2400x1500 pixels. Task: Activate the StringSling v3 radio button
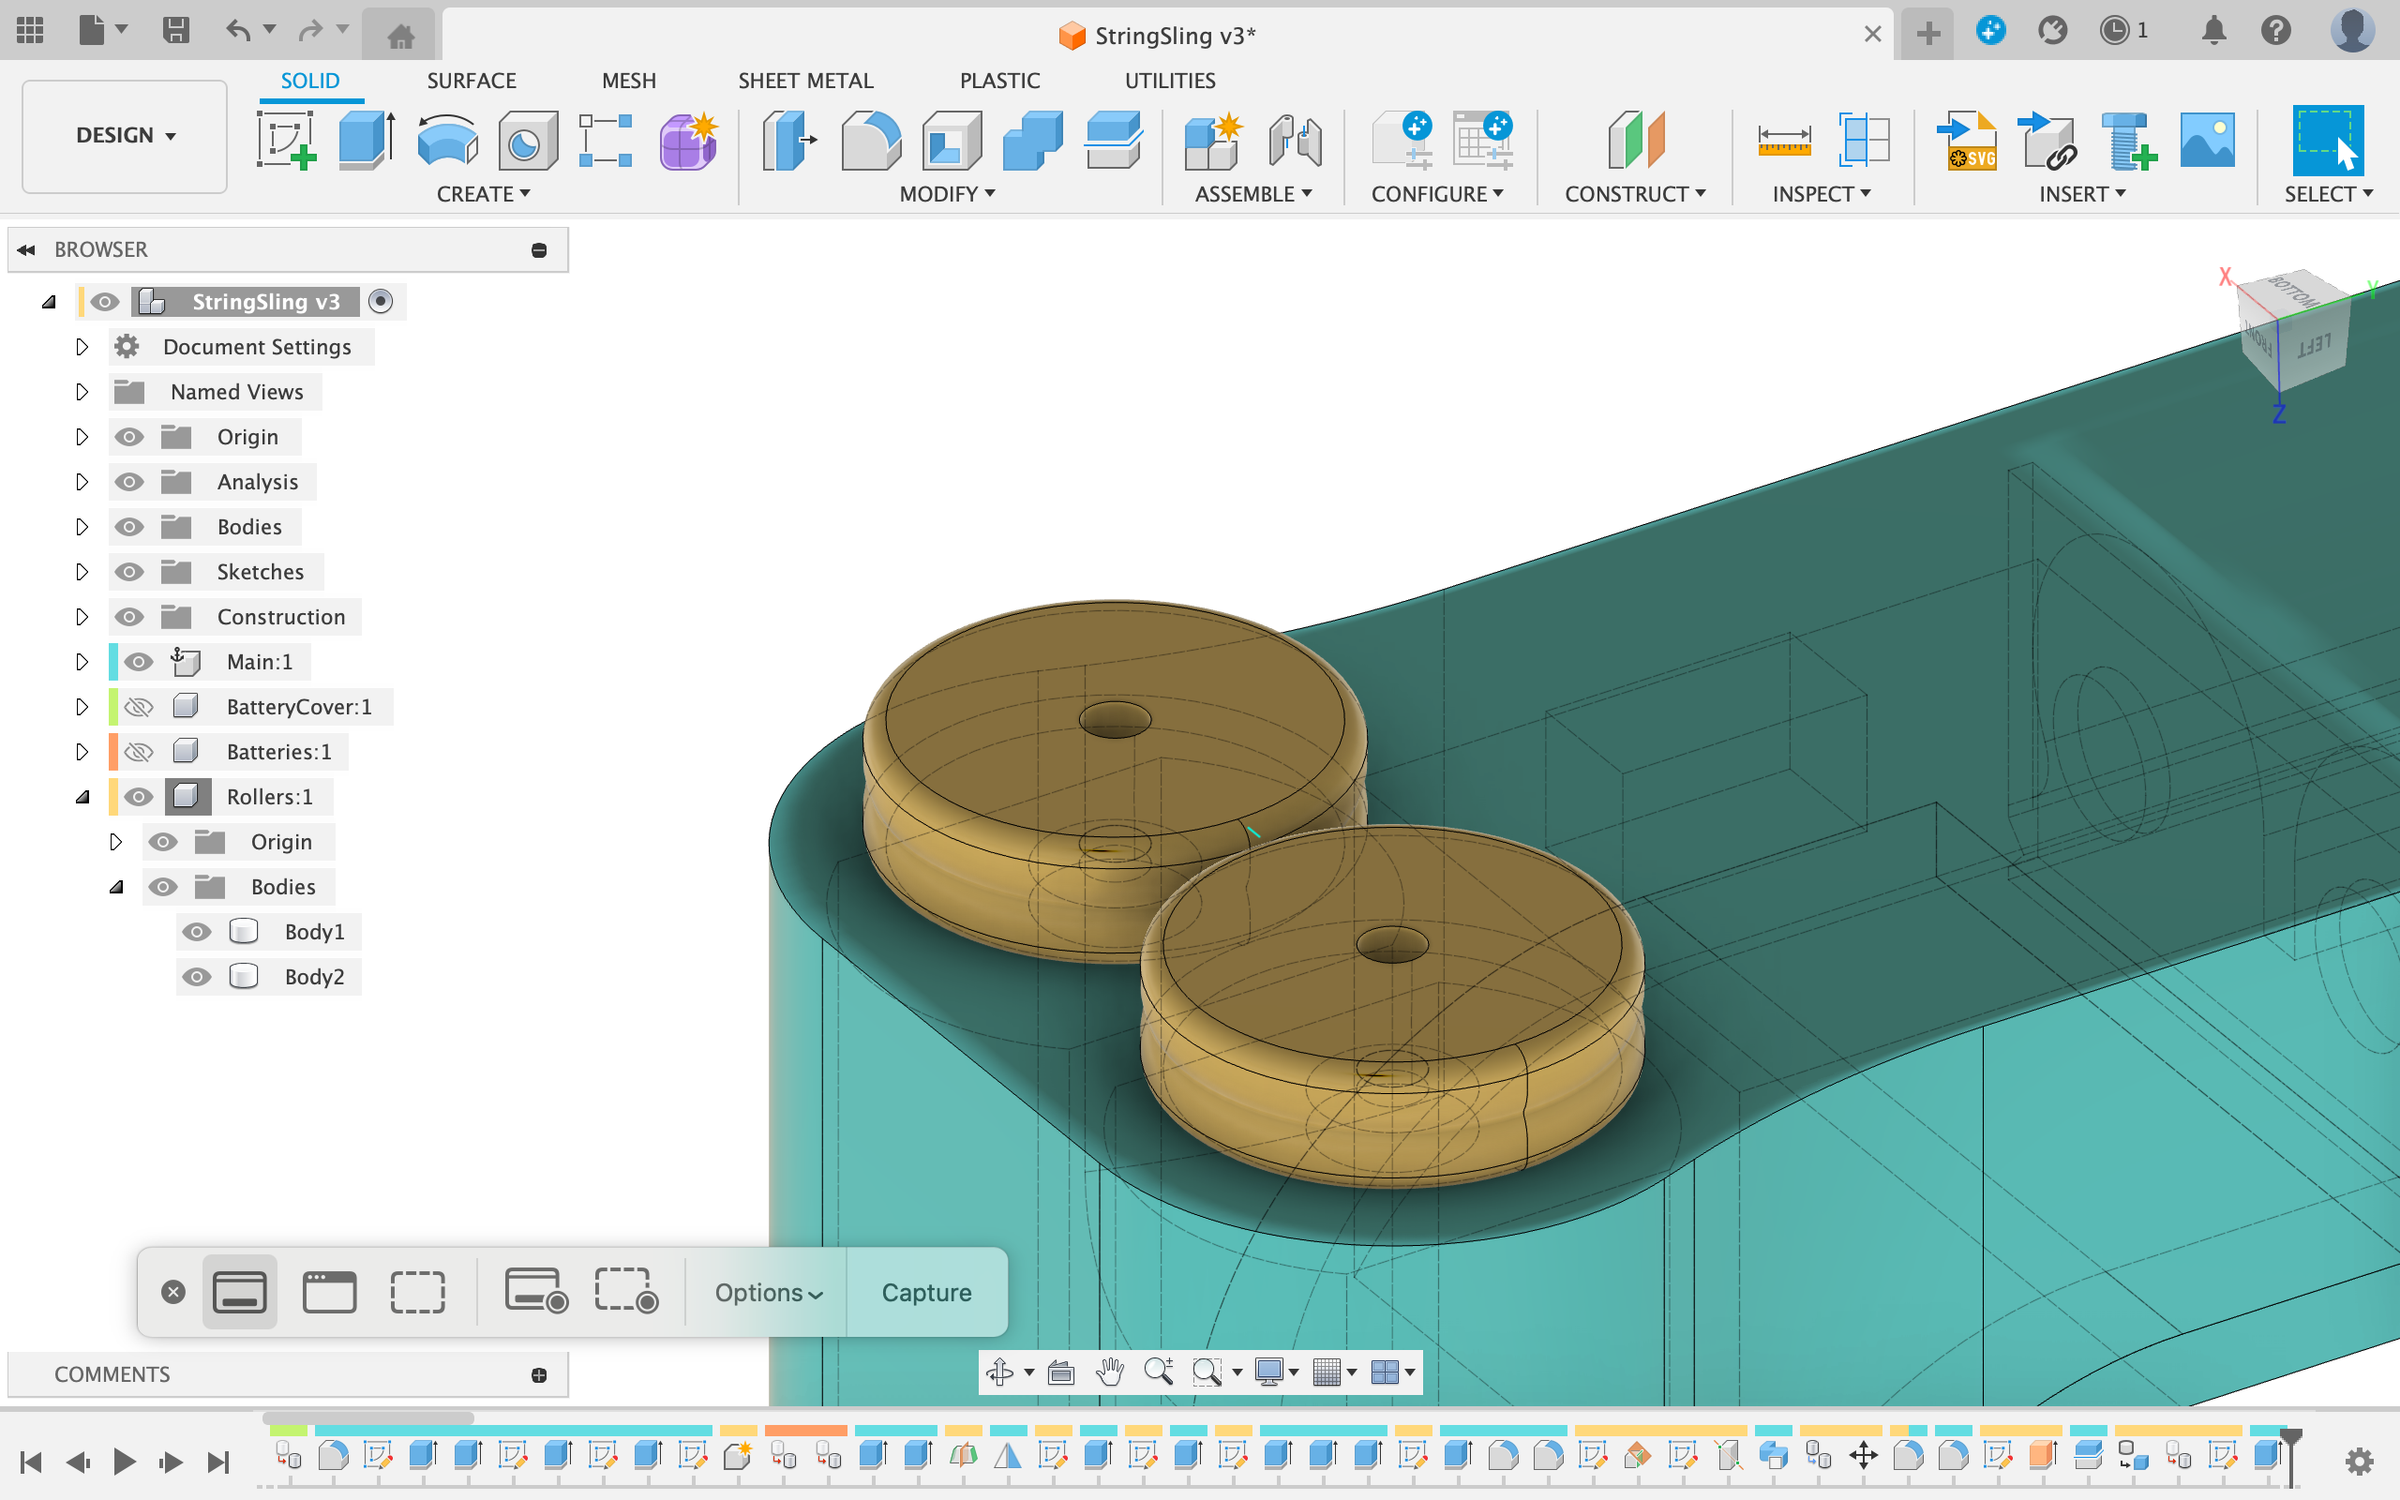[380, 302]
